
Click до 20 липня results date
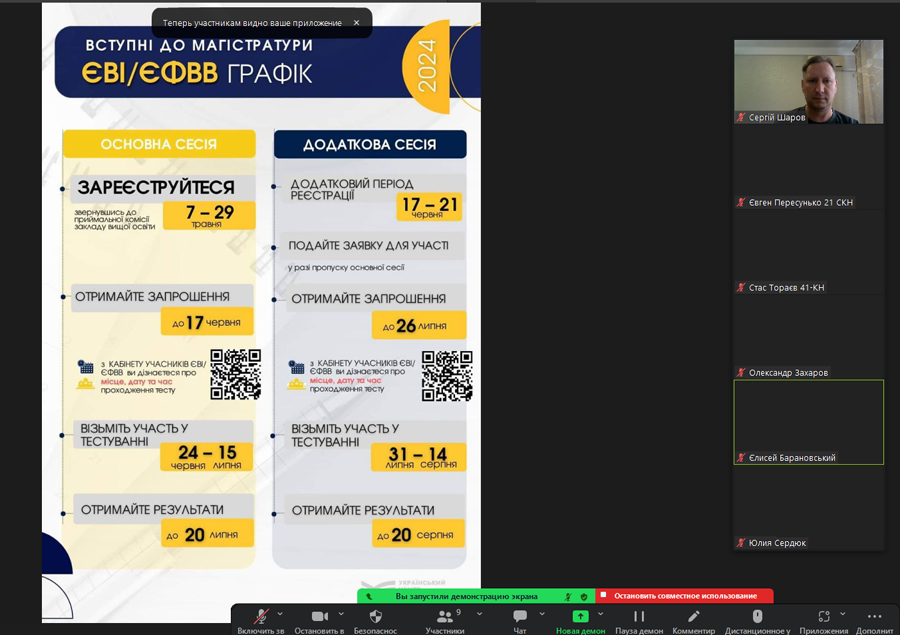(207, 534)
